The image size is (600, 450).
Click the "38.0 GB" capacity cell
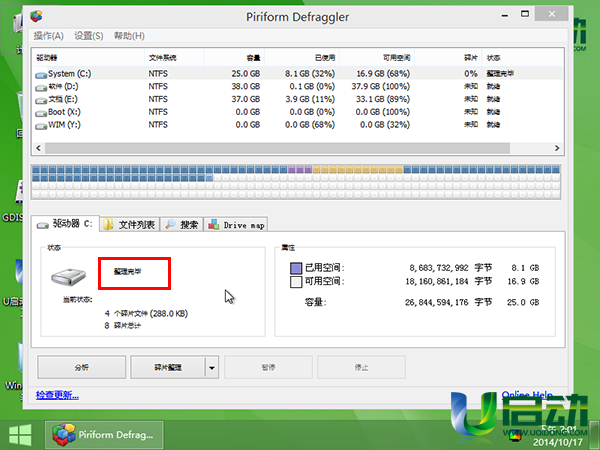[246, 86]
